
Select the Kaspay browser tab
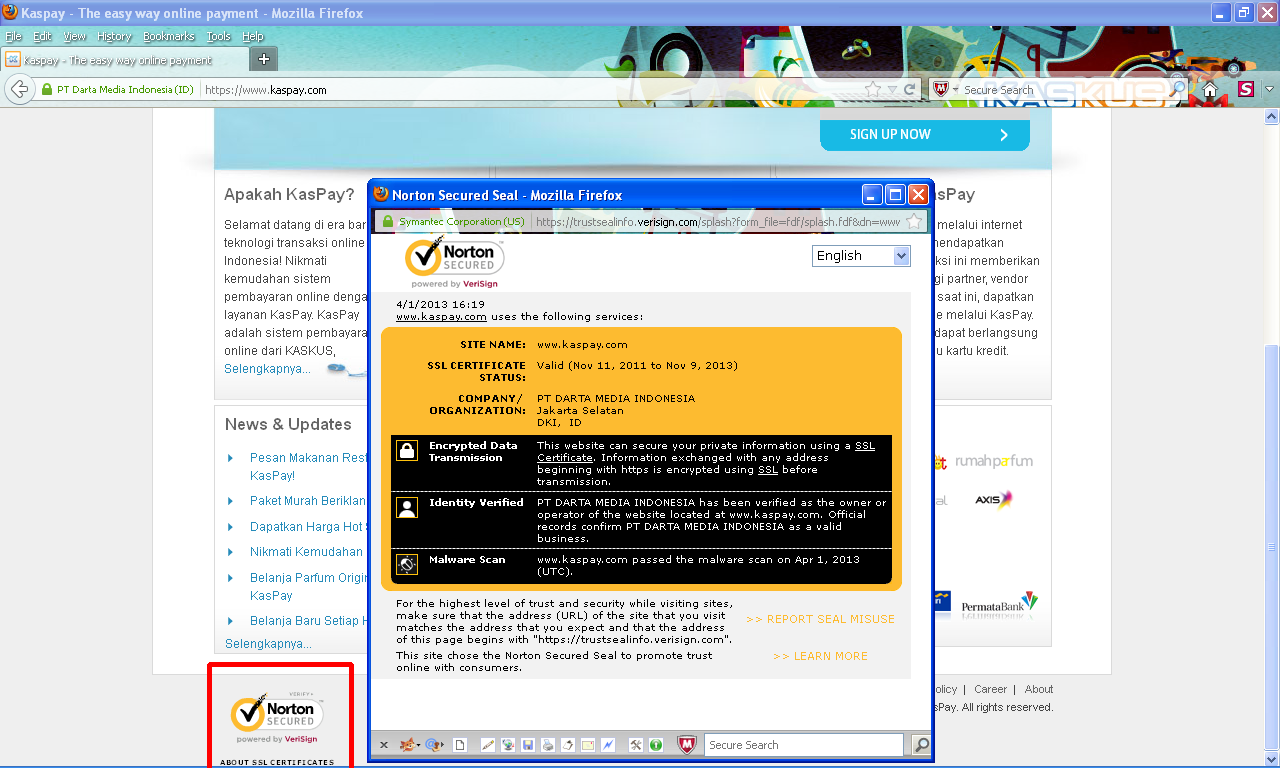pyautogui.click(x=124, y=60)
